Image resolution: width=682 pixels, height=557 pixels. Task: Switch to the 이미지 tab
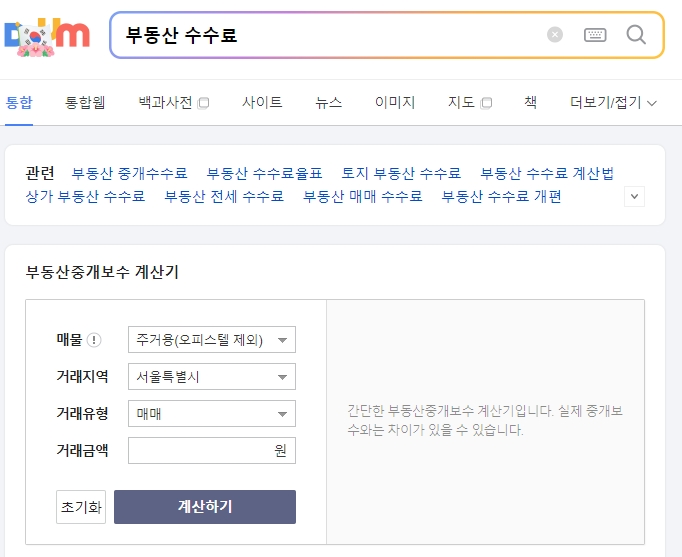(x=395, y=103)
